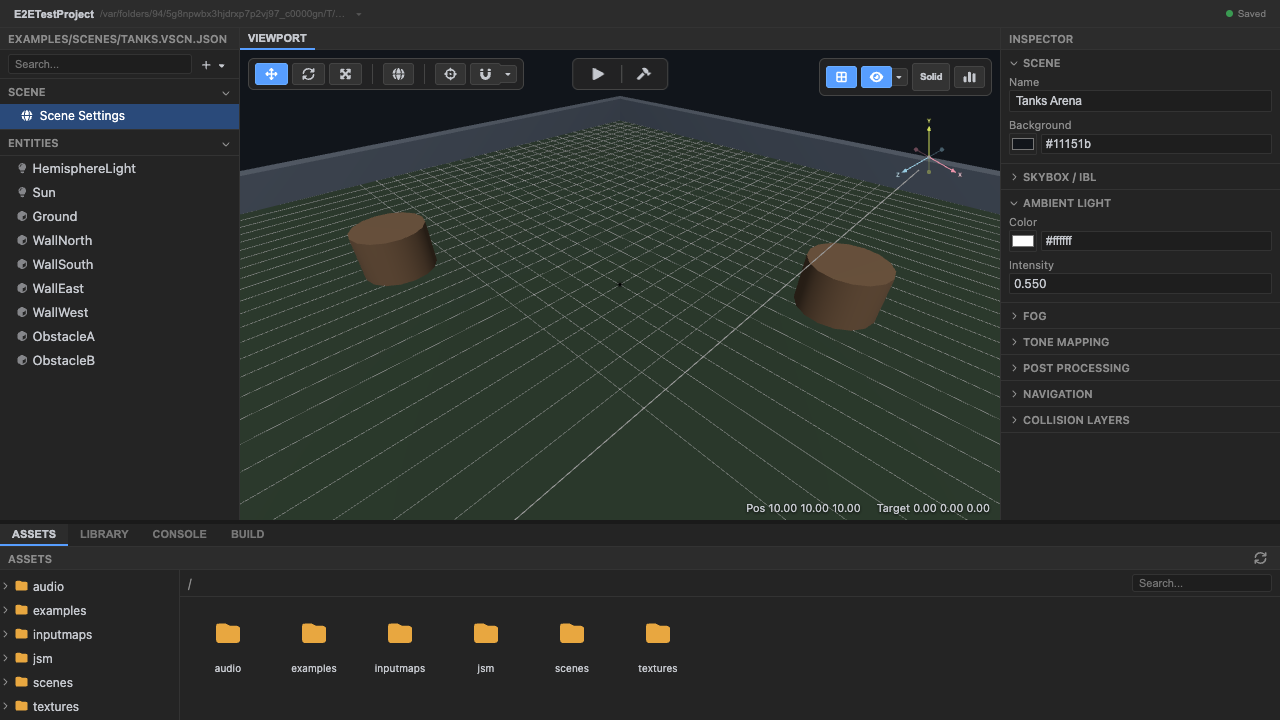
Task: Select textures in the assets tree
Action: [x=89, y=706]
